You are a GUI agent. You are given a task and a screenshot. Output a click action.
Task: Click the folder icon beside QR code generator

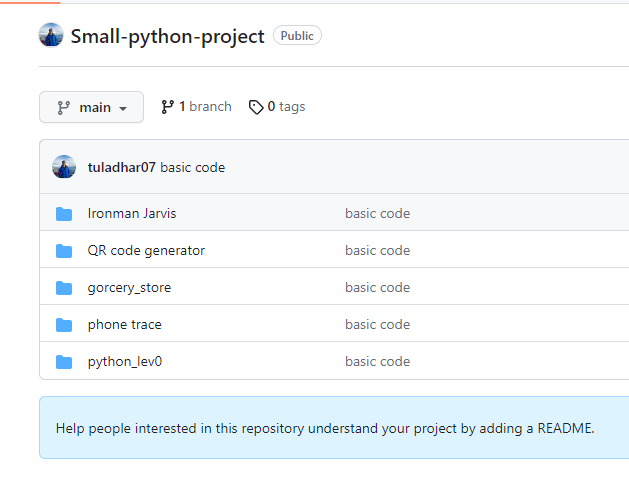[64, 251]
